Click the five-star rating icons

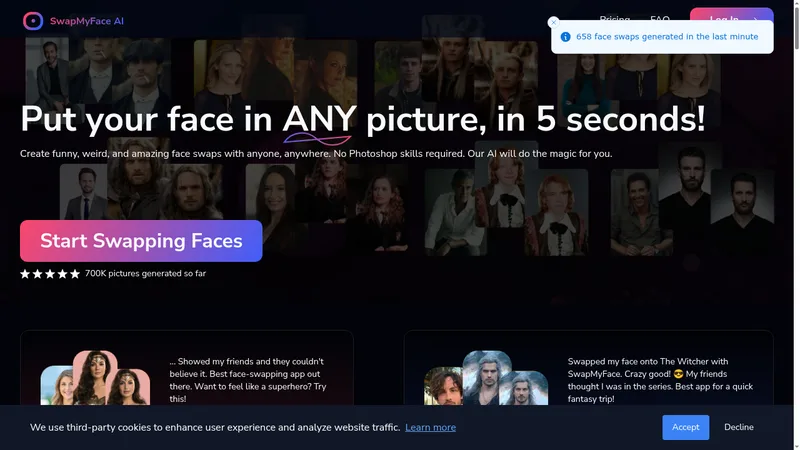(x=50, y=274)
